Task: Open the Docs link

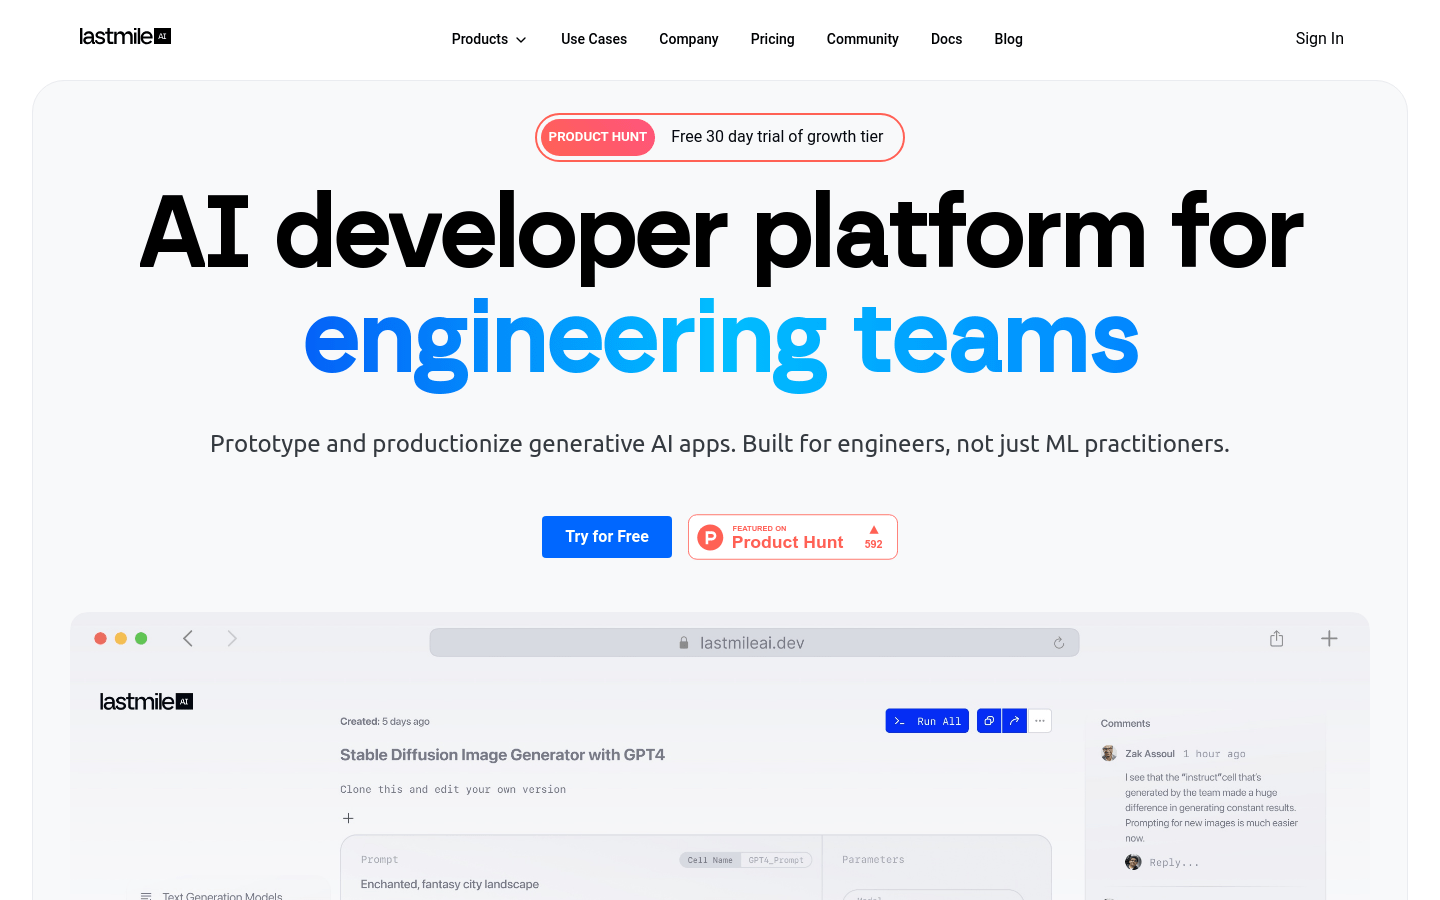Action: click(947, 39)
